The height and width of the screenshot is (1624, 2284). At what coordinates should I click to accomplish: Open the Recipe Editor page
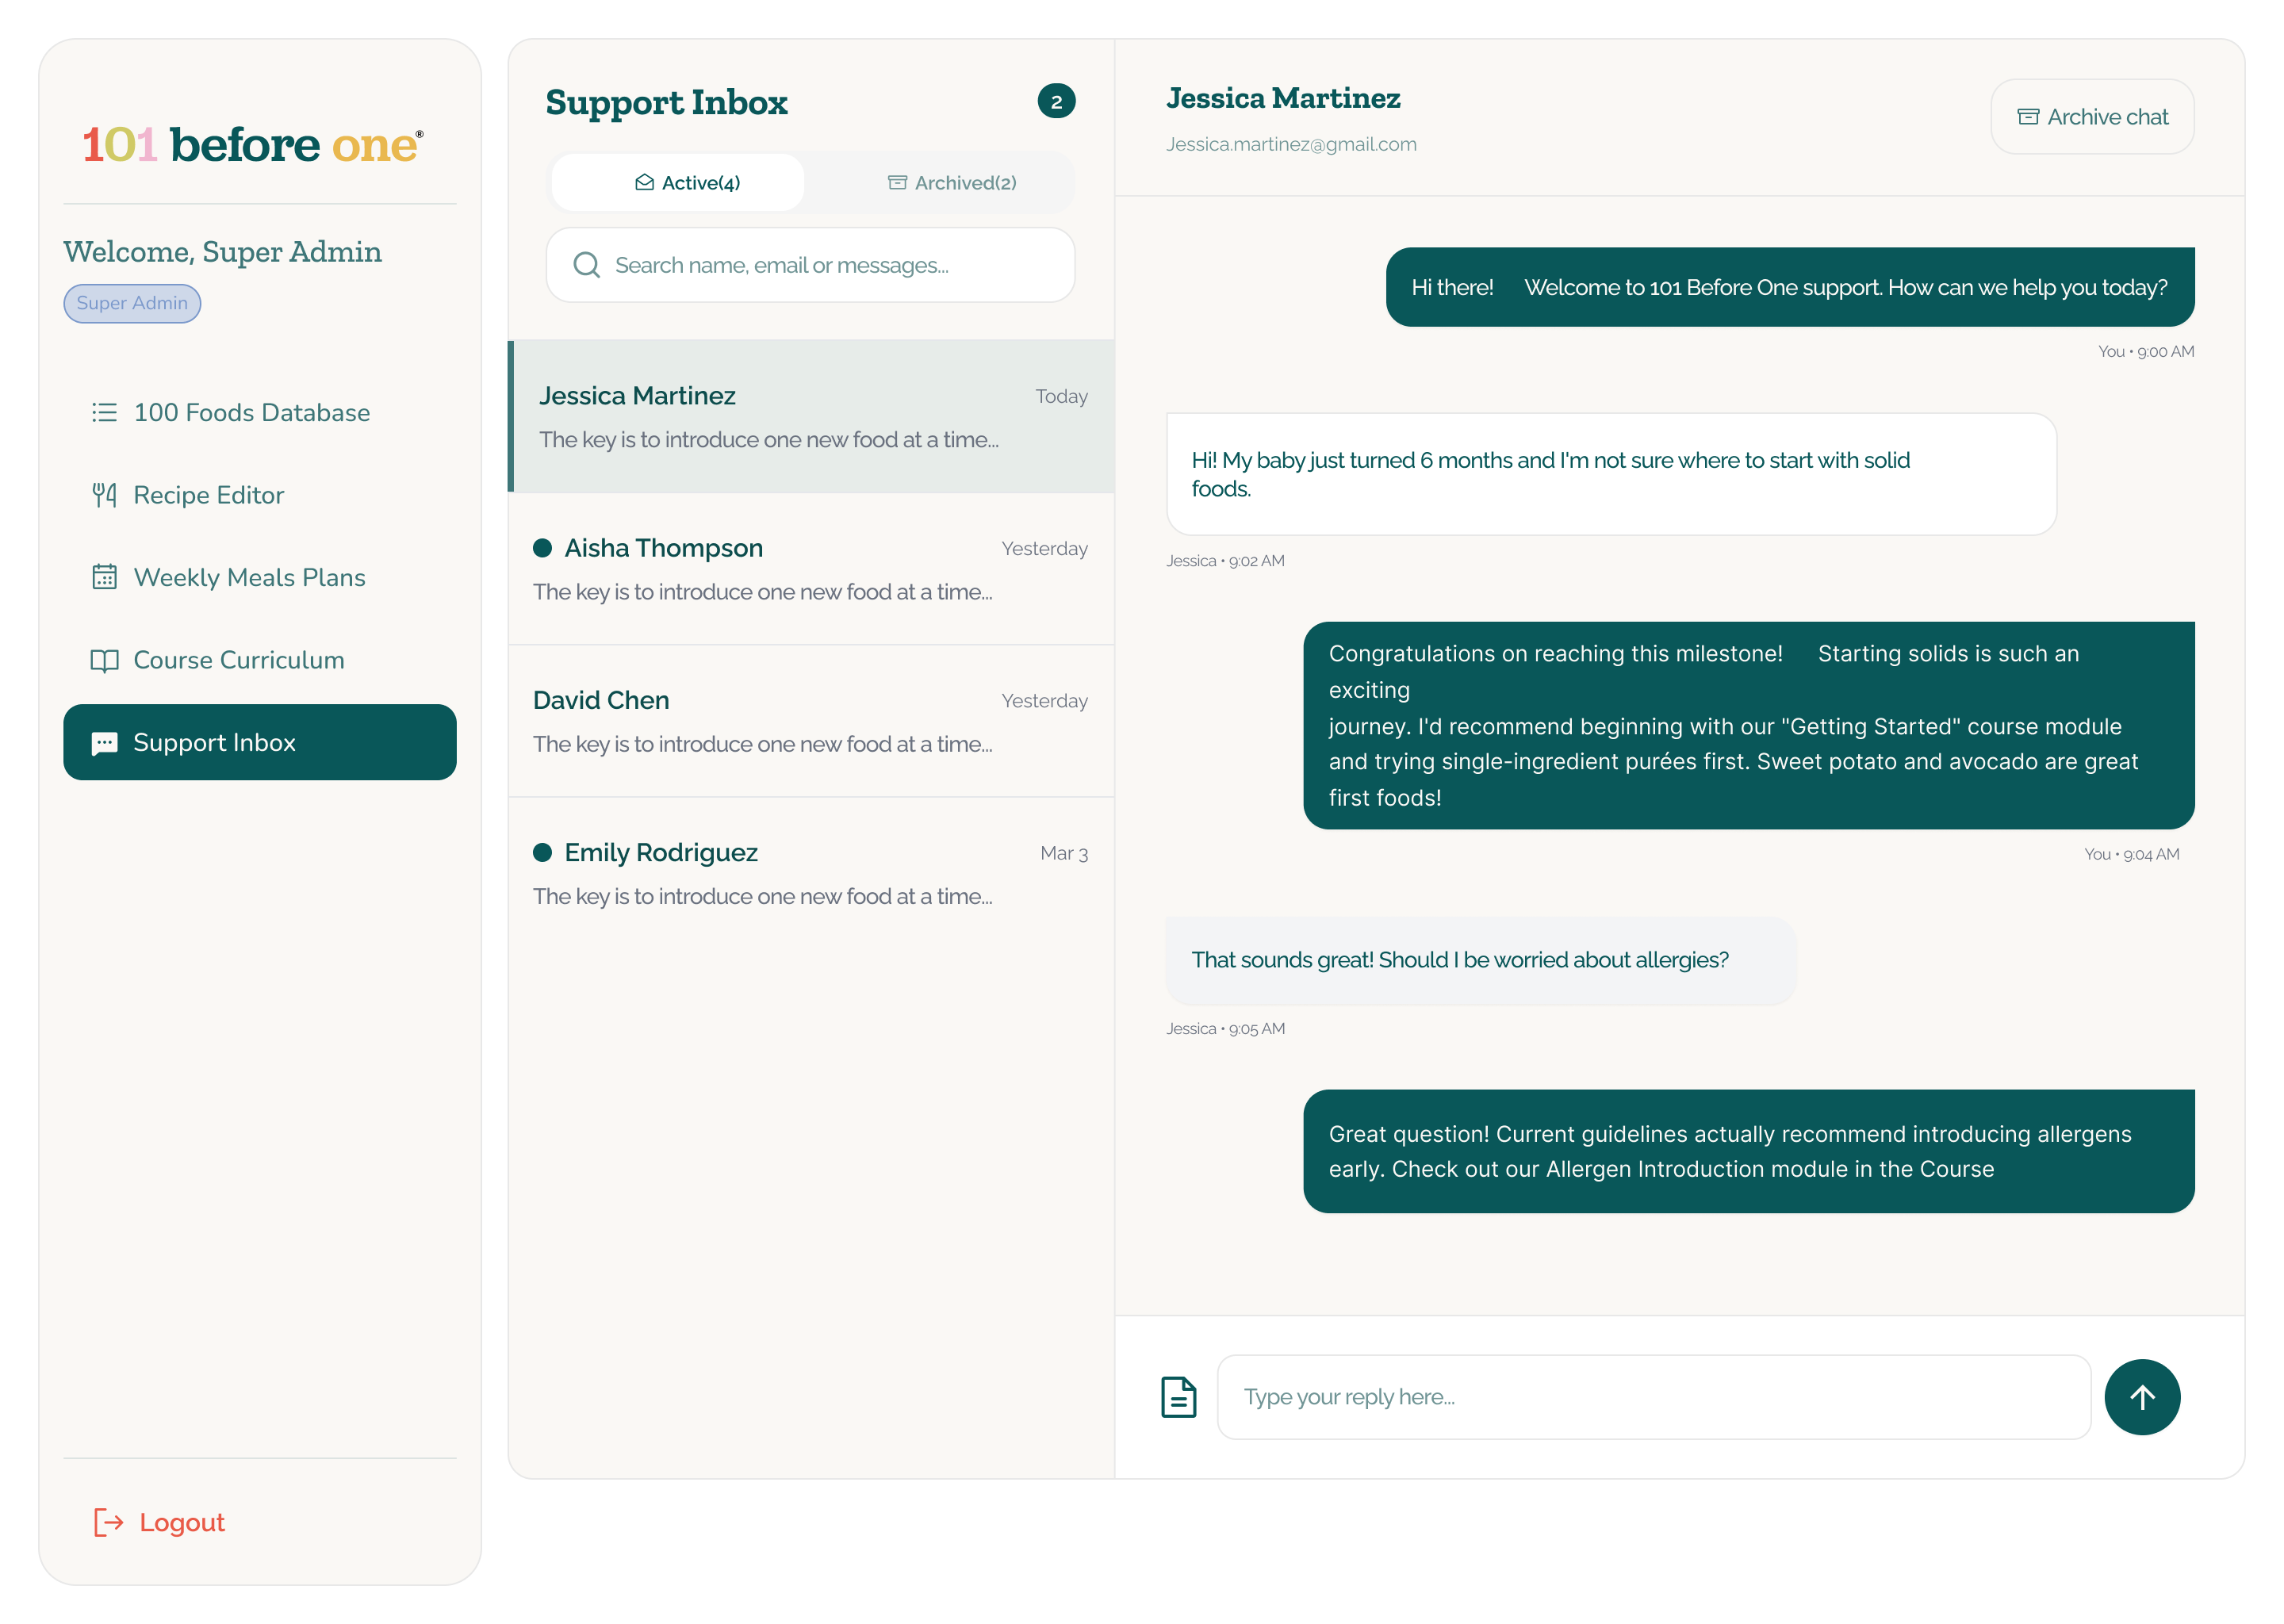[260, 495]
